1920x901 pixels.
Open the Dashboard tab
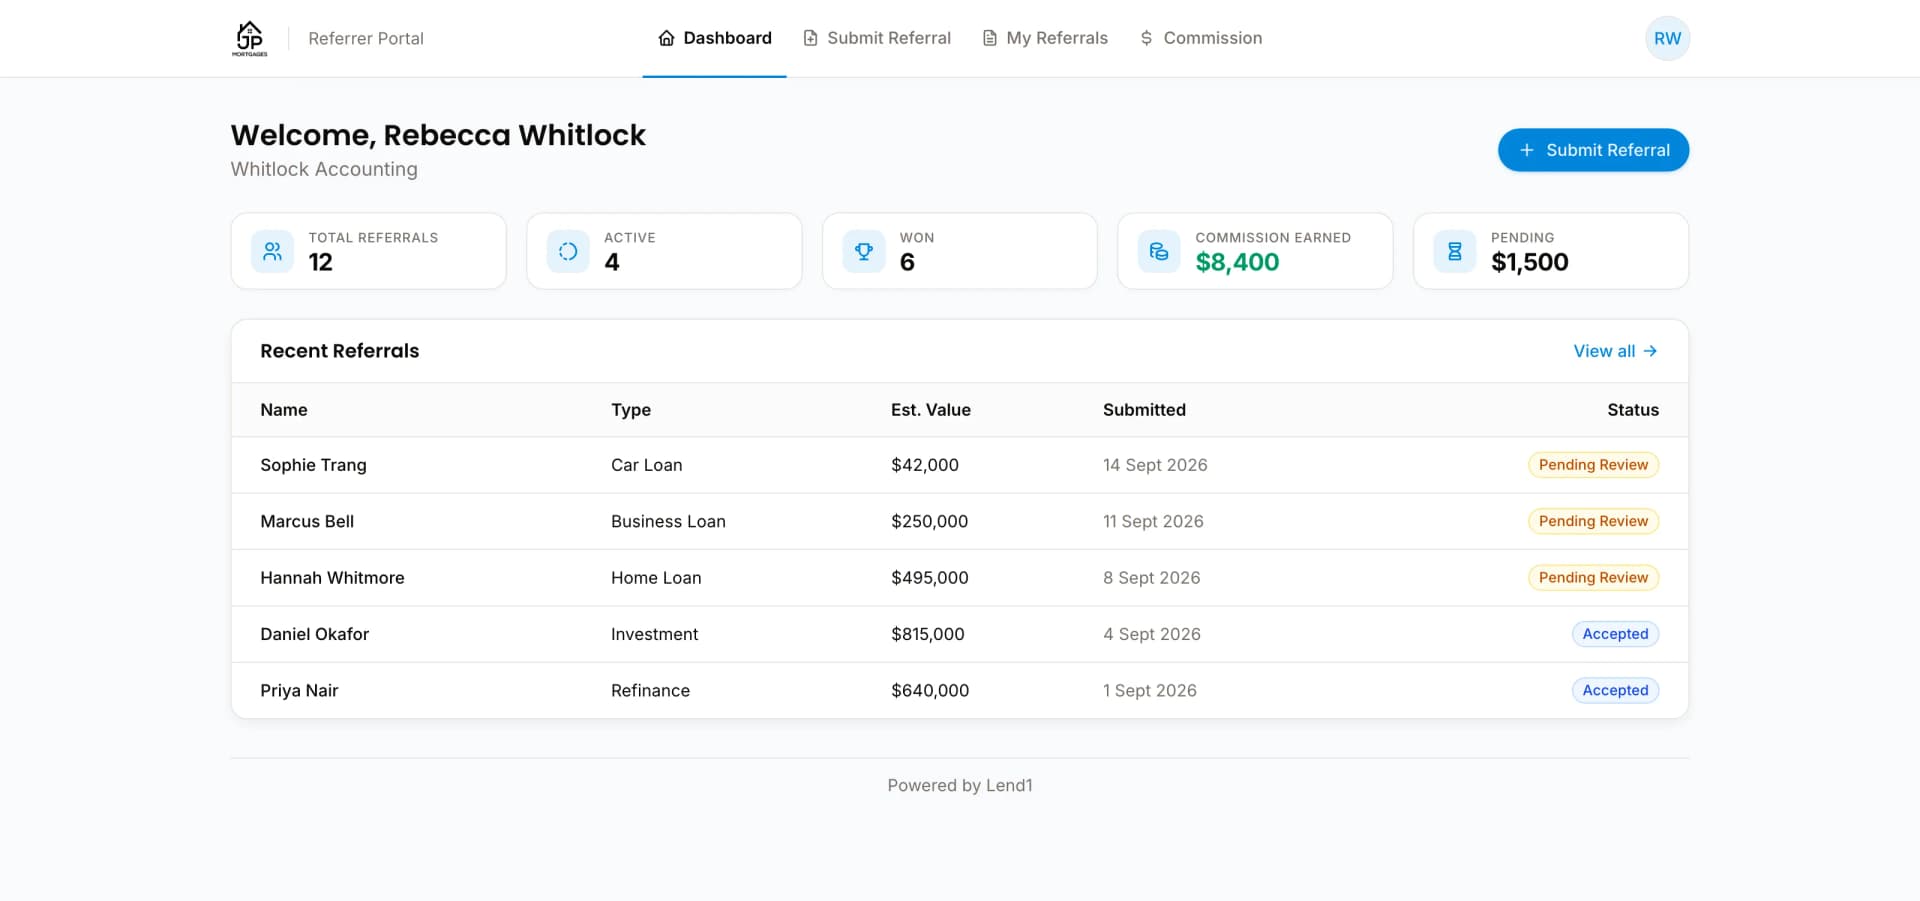coord(714,38)
